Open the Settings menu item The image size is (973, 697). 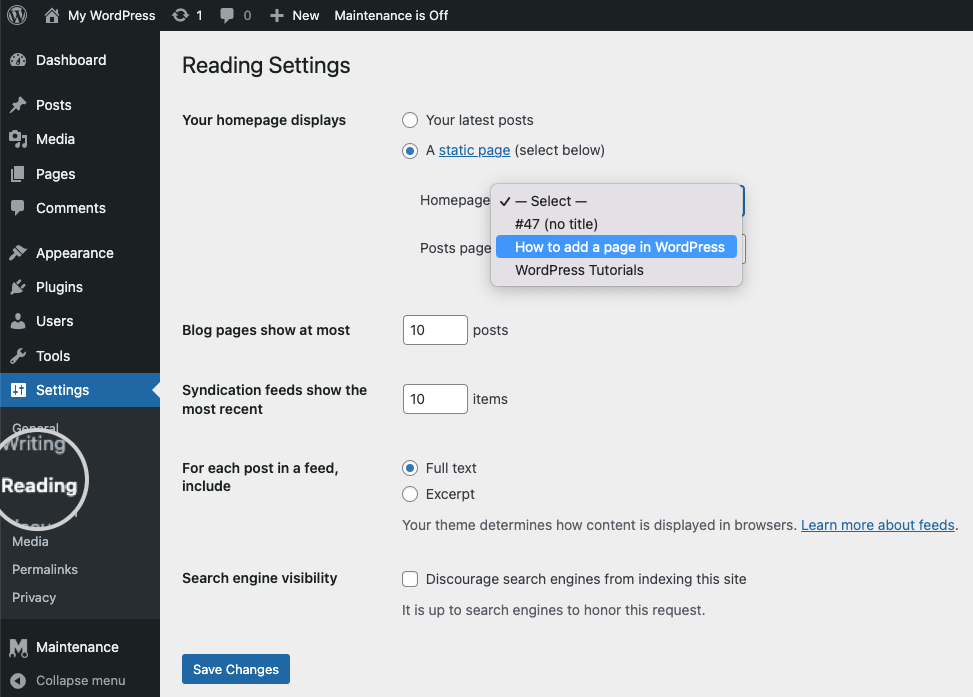[x=80, y=390]
